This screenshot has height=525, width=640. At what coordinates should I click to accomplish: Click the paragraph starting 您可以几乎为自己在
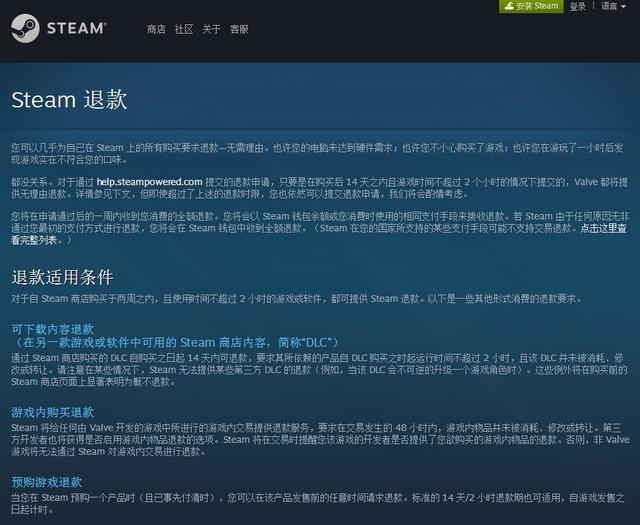click(x=317, y=153)
